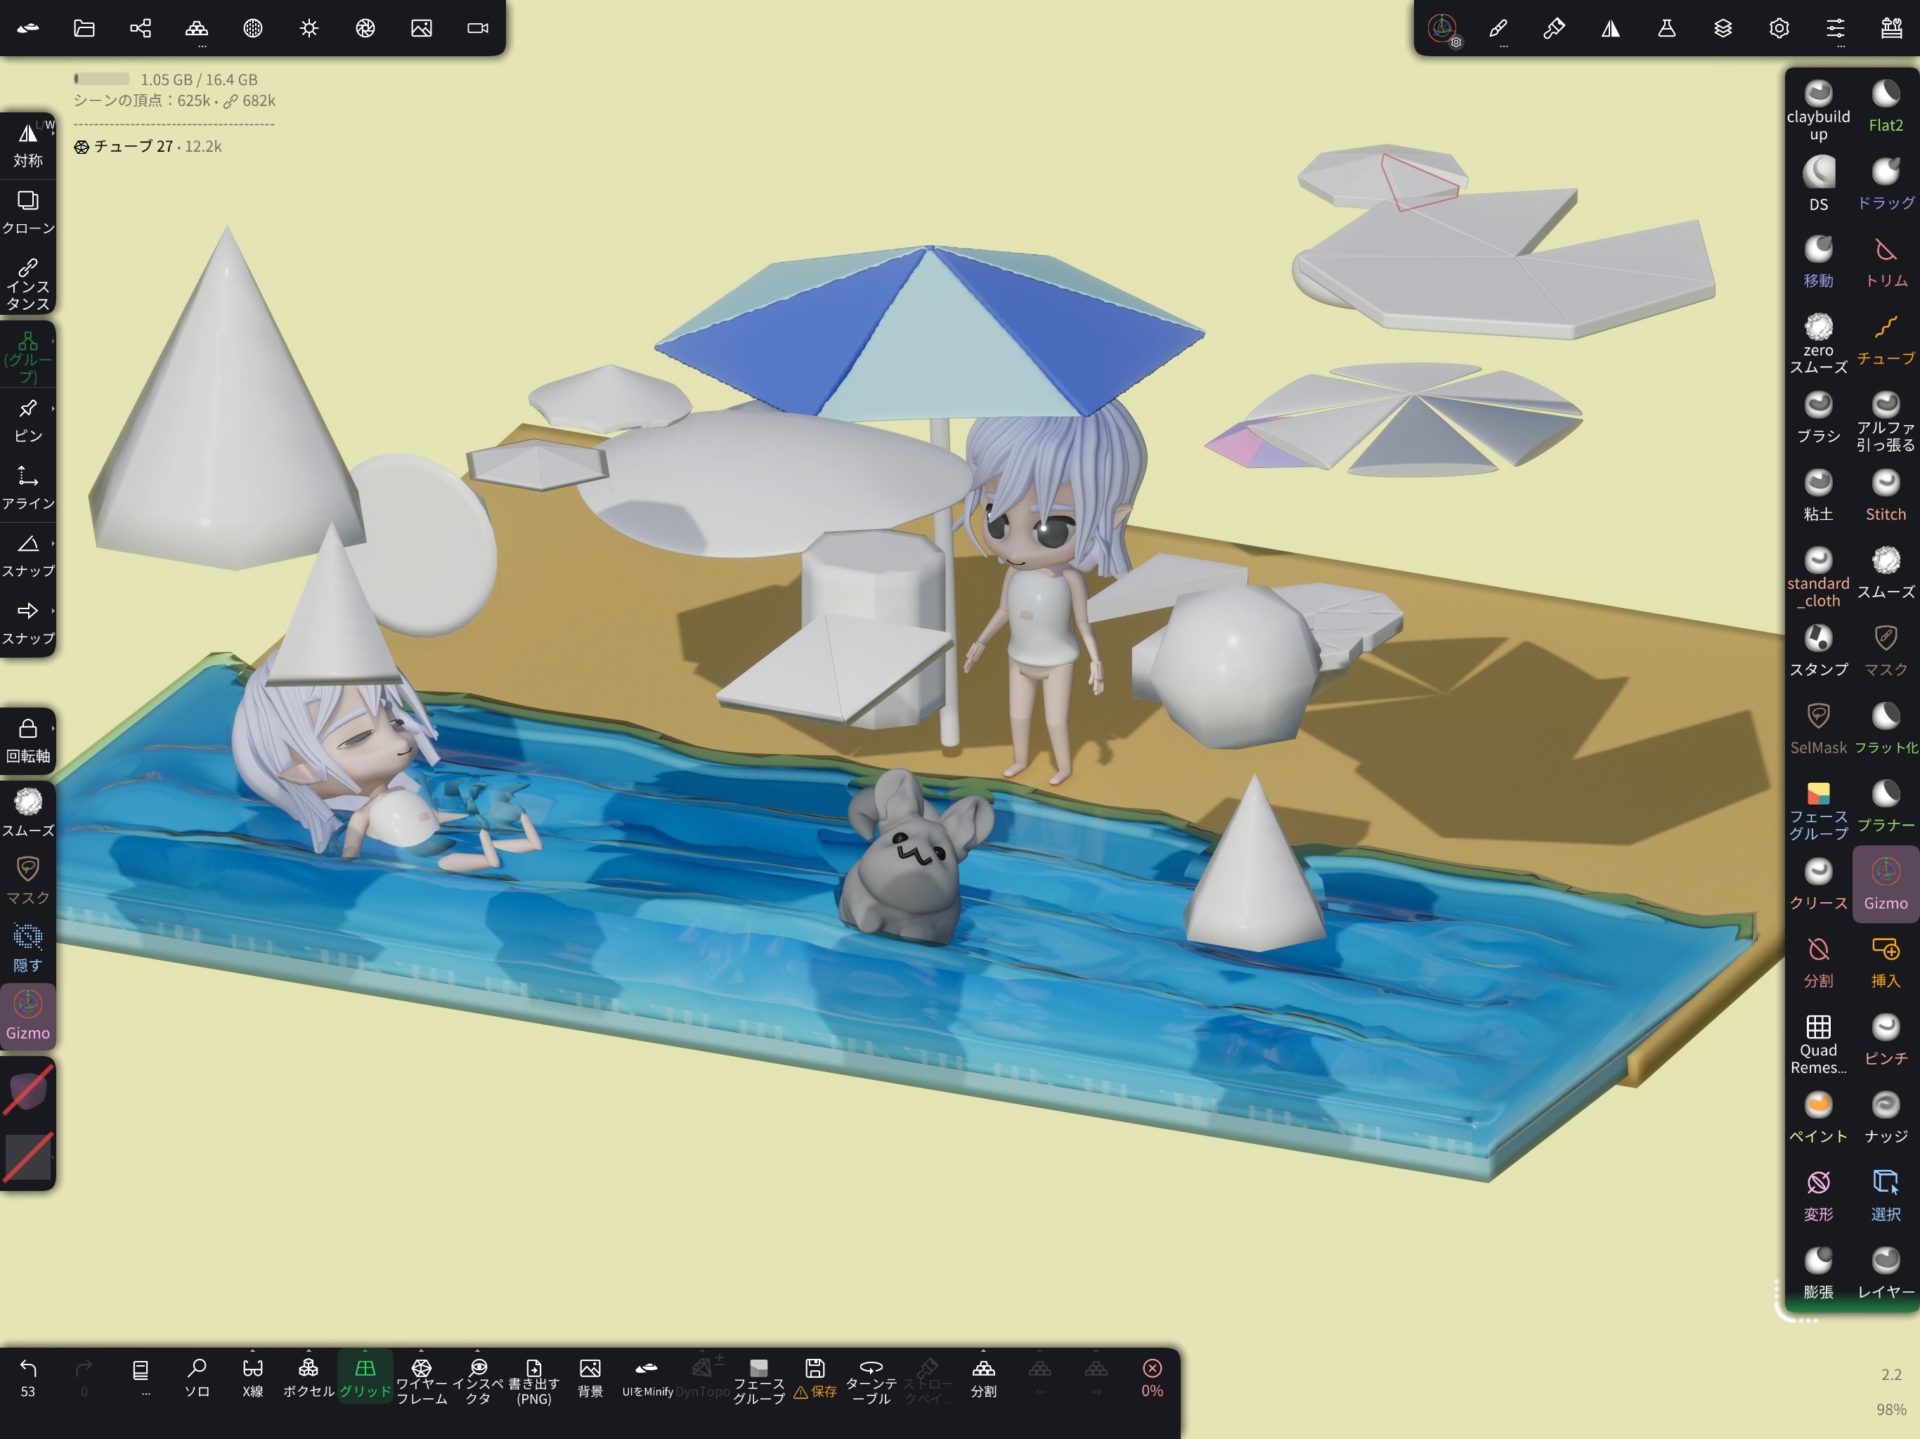Select the Tube (チューブ) tool
This screenshot has width=1920, height=1439.
pyautogui.click(x=1885, y=338)
